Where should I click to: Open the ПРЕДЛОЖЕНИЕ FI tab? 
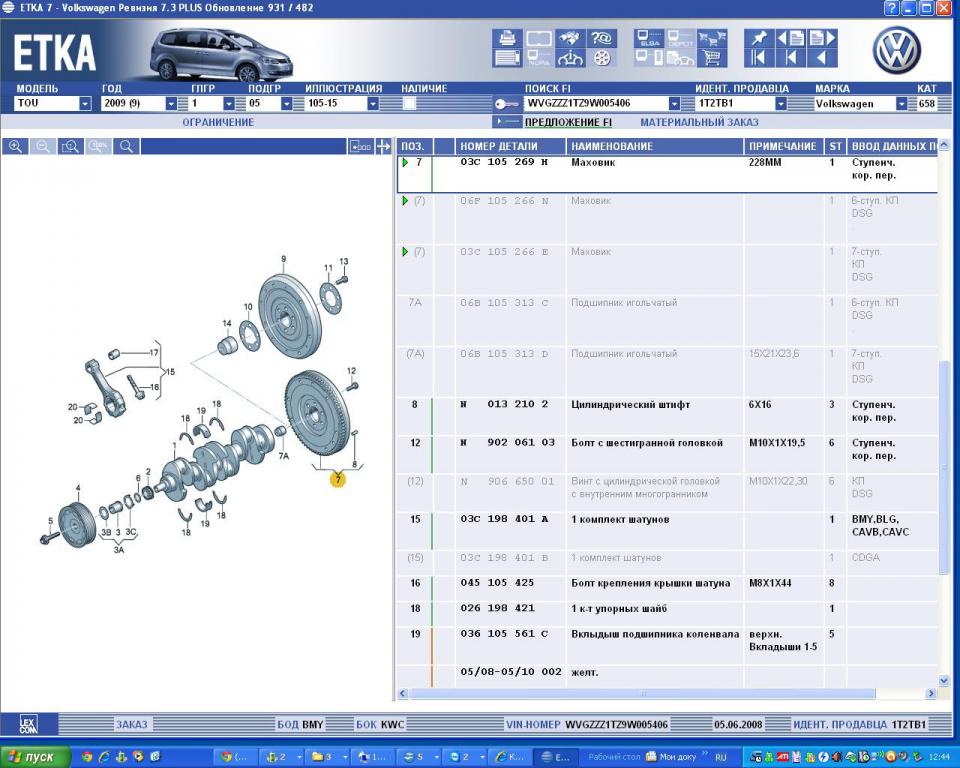[568, 122]
